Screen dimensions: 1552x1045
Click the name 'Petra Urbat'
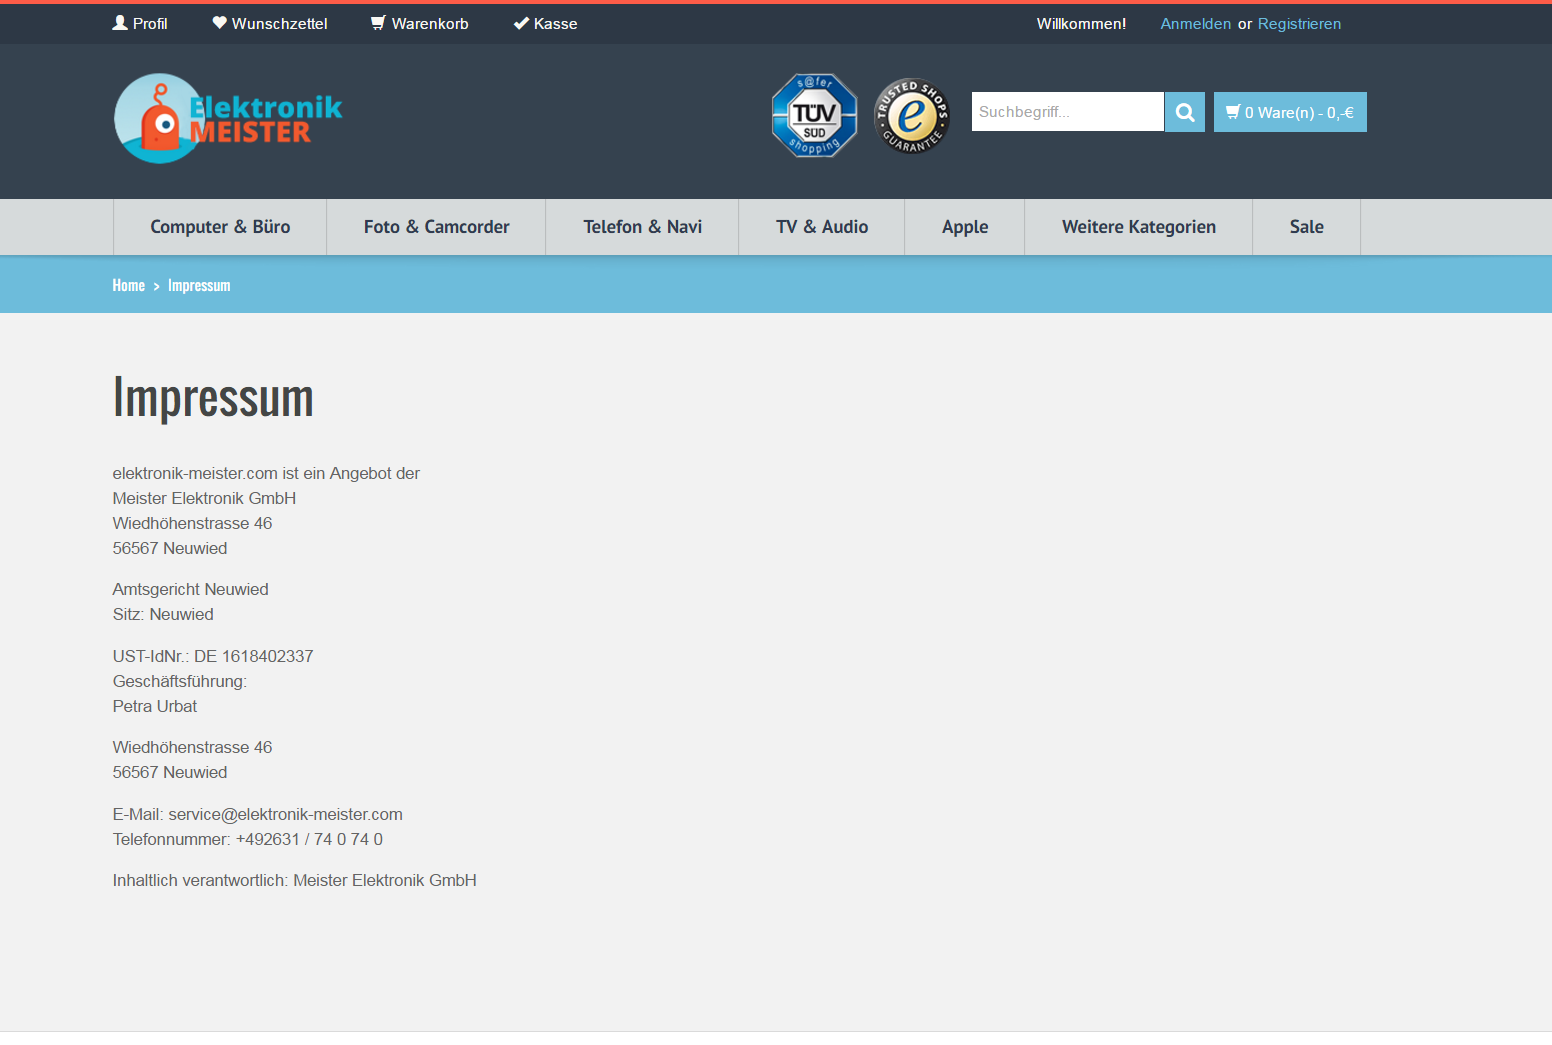pos(155,706)
